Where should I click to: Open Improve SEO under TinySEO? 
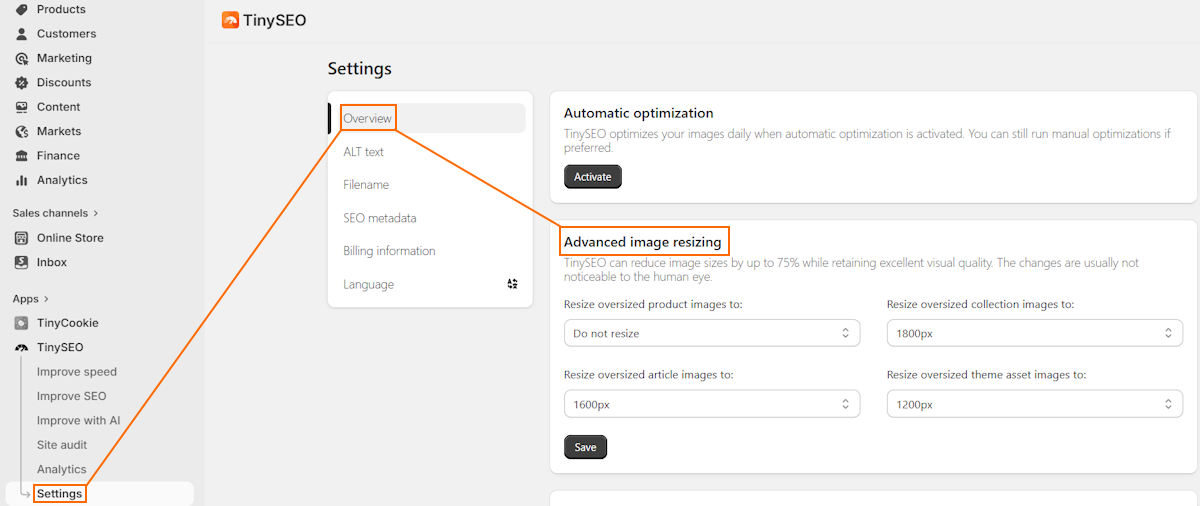click(71, 396)
